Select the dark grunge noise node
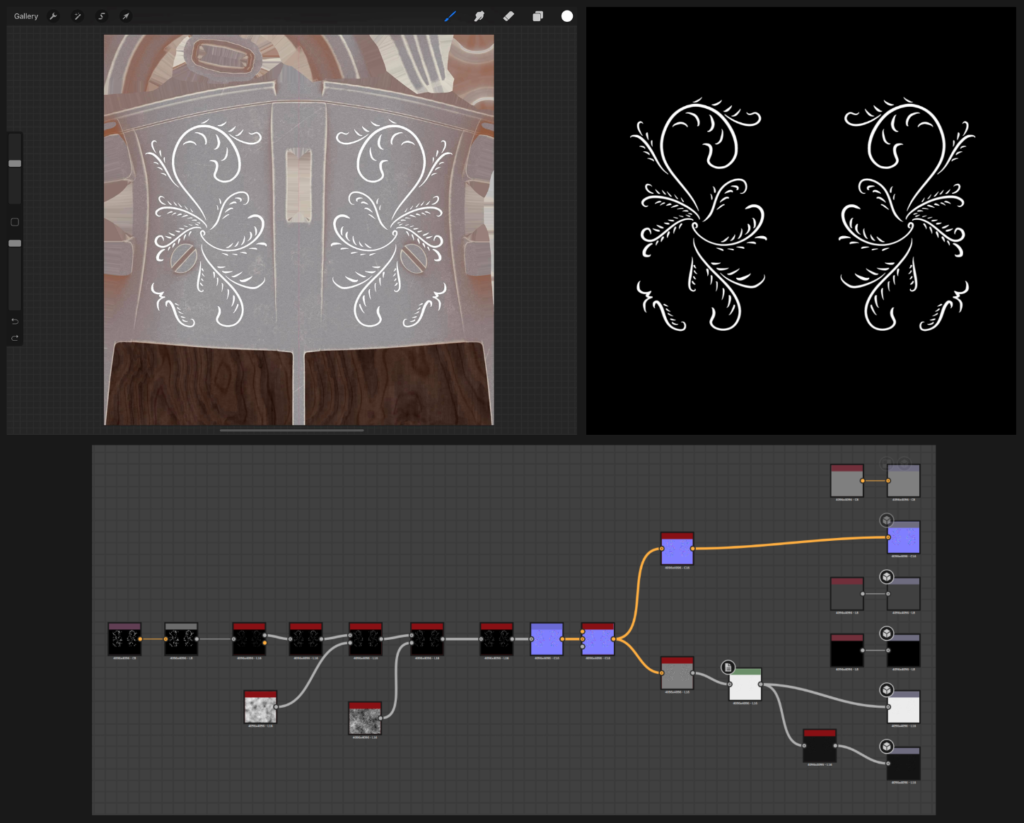This screenshot has width=1024, height=823. [x=365, y=718]
